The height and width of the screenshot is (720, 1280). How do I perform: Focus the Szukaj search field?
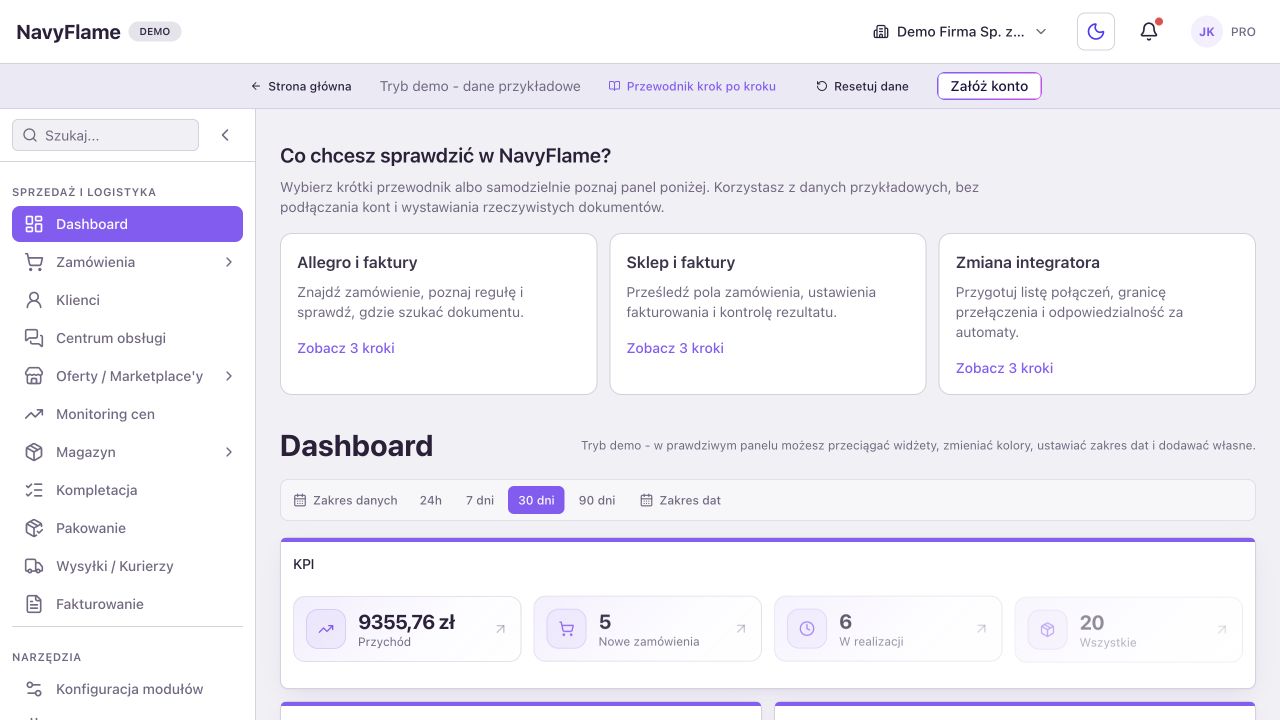tap(105, 135)
